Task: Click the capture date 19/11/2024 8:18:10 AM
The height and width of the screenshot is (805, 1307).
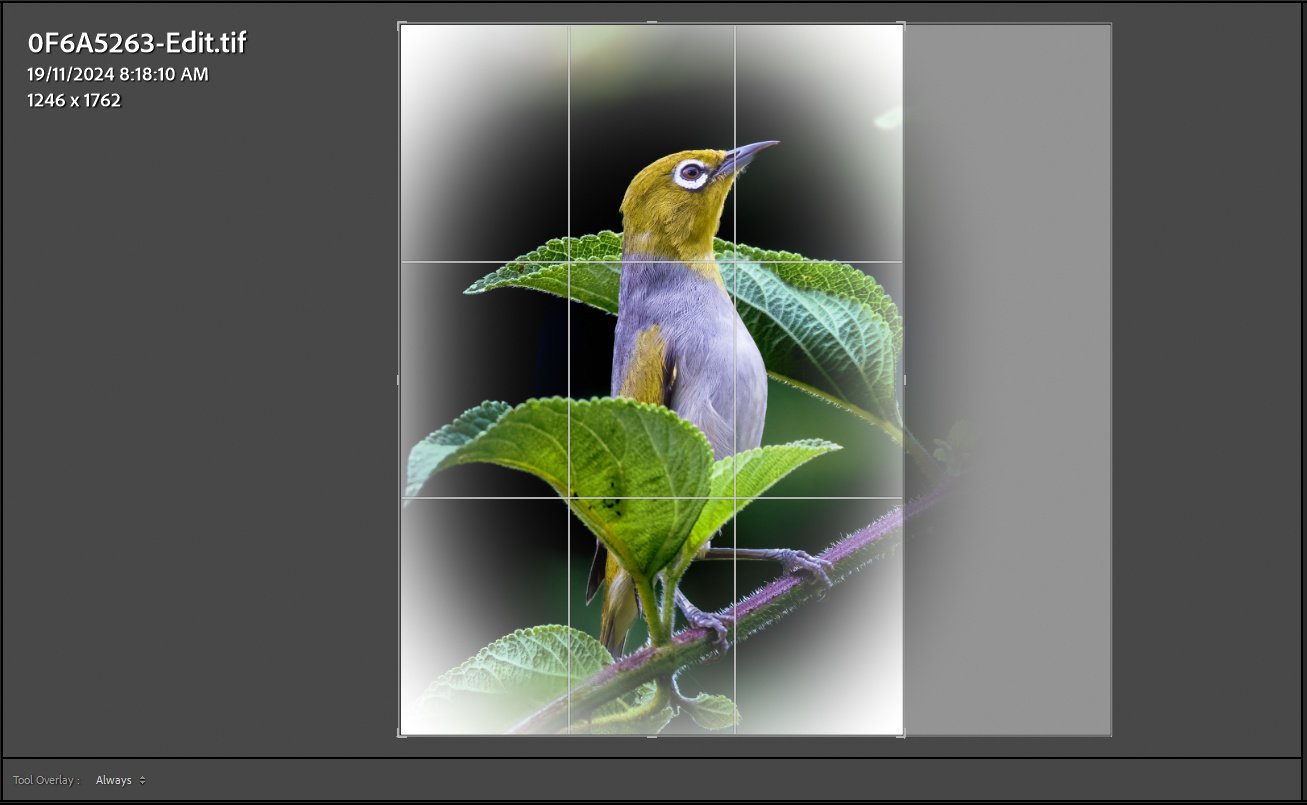Action: click(x=118, y=74)
